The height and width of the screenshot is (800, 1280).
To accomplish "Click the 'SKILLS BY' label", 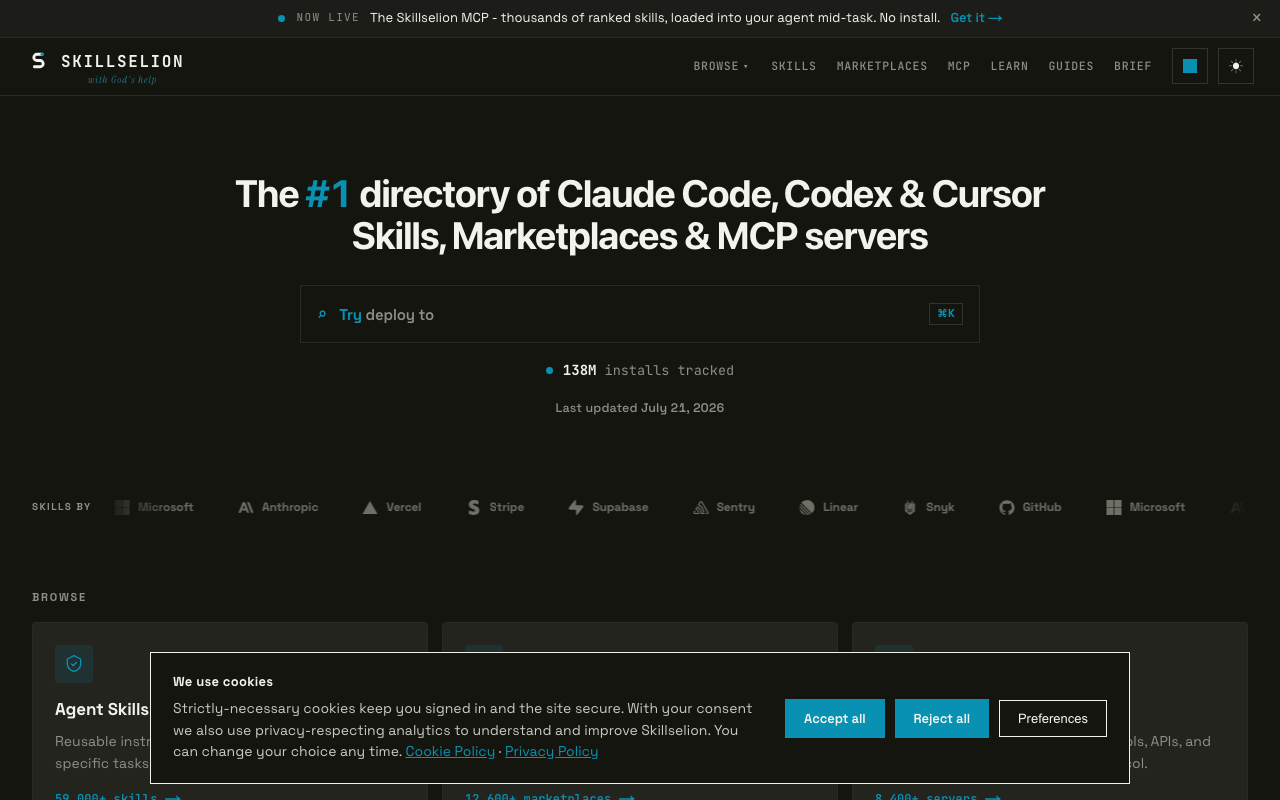I will click(62, 507).
